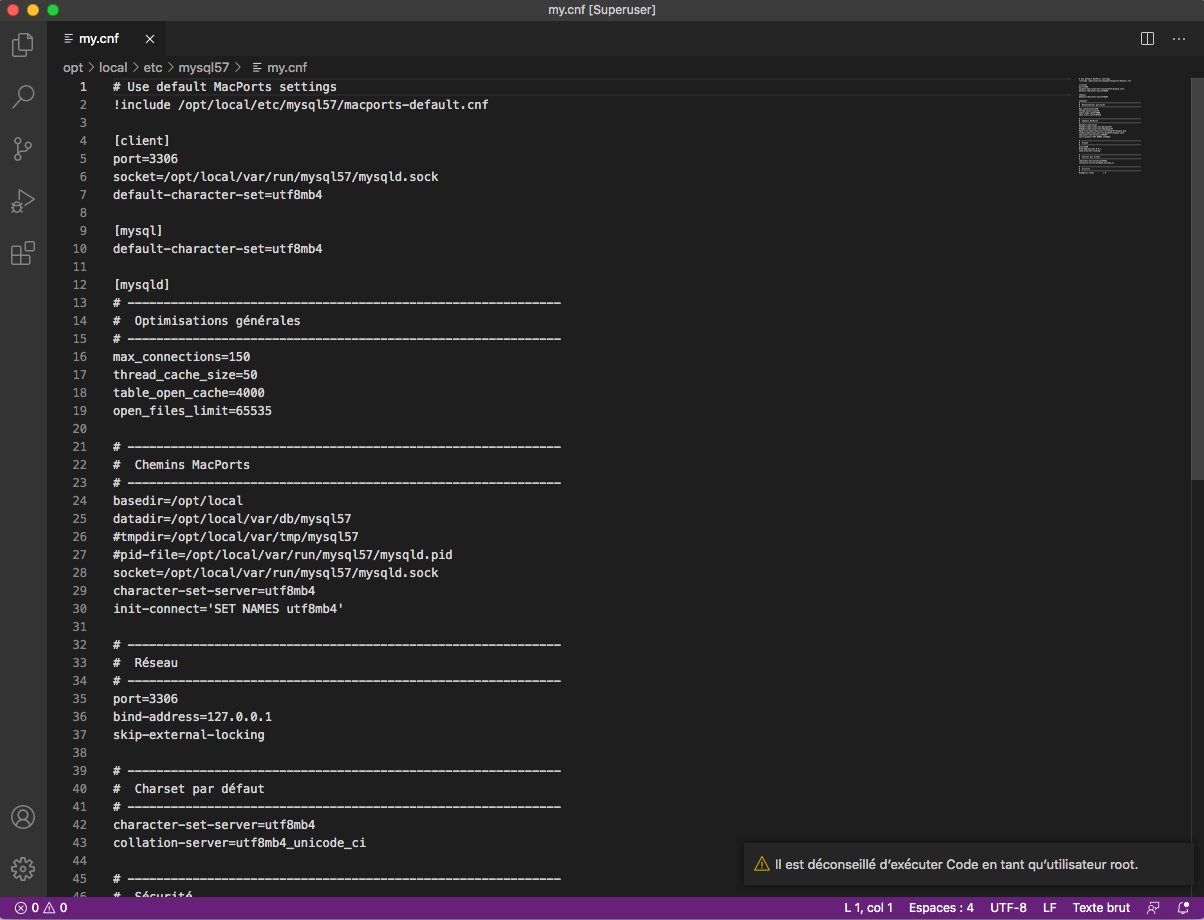This screenshot has width=1204, height=920.
Task: Open notifications bell in status bar
Action: 1183,908
